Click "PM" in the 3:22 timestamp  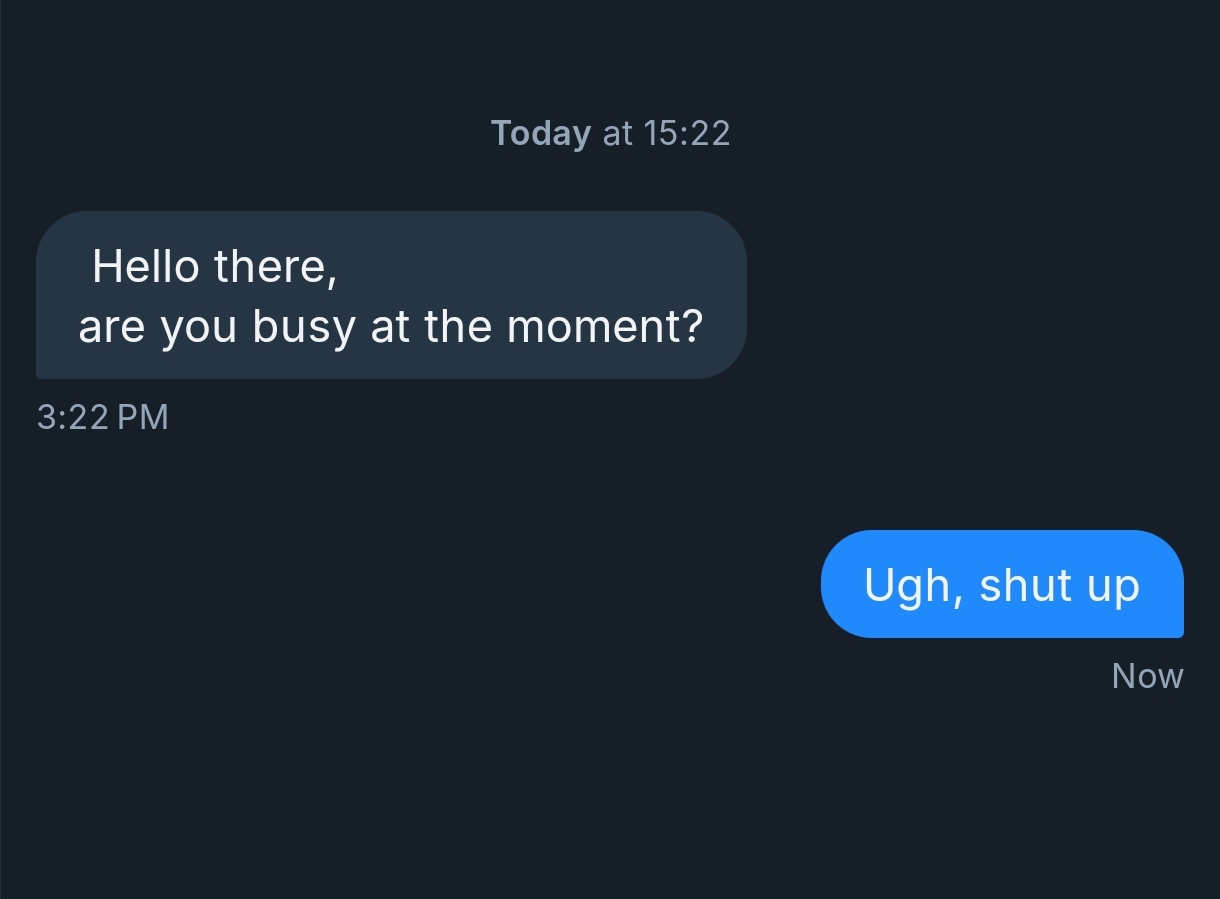[143, 417]
